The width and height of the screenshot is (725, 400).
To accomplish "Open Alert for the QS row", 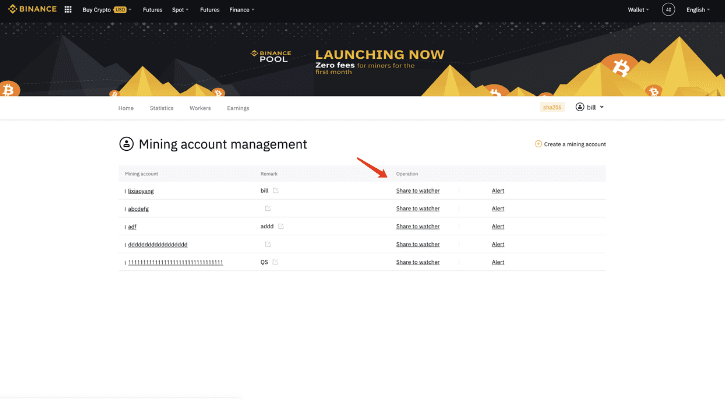I will [x=498, y=262].
